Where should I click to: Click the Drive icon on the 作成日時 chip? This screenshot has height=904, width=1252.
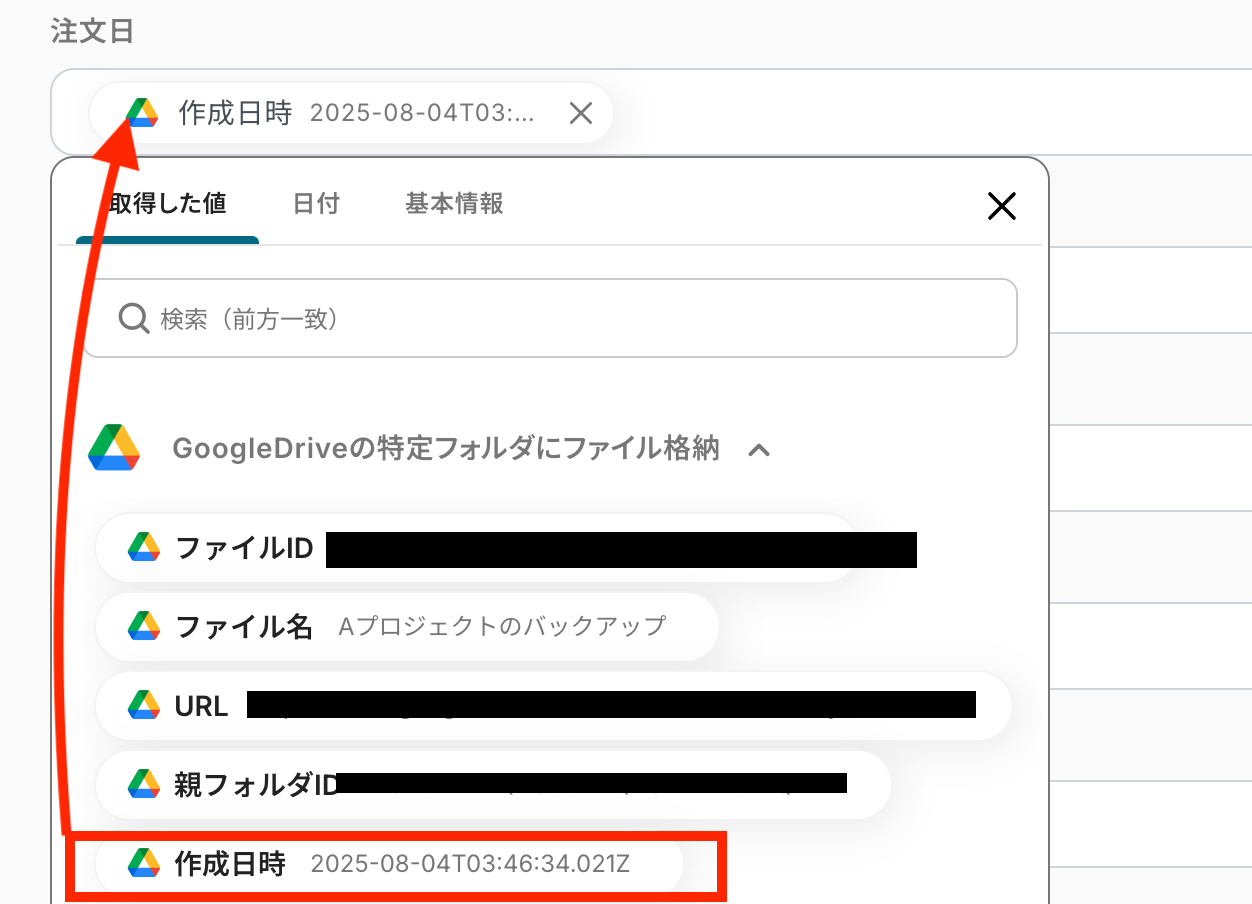145,864
